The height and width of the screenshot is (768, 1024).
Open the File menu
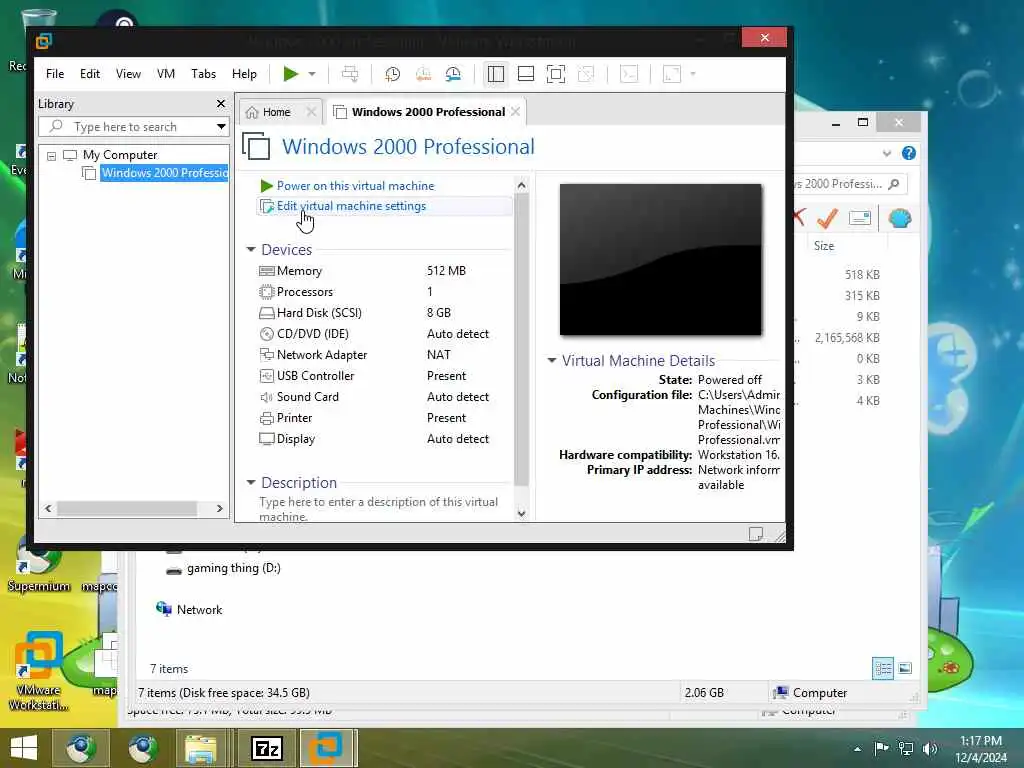point(55,74)
